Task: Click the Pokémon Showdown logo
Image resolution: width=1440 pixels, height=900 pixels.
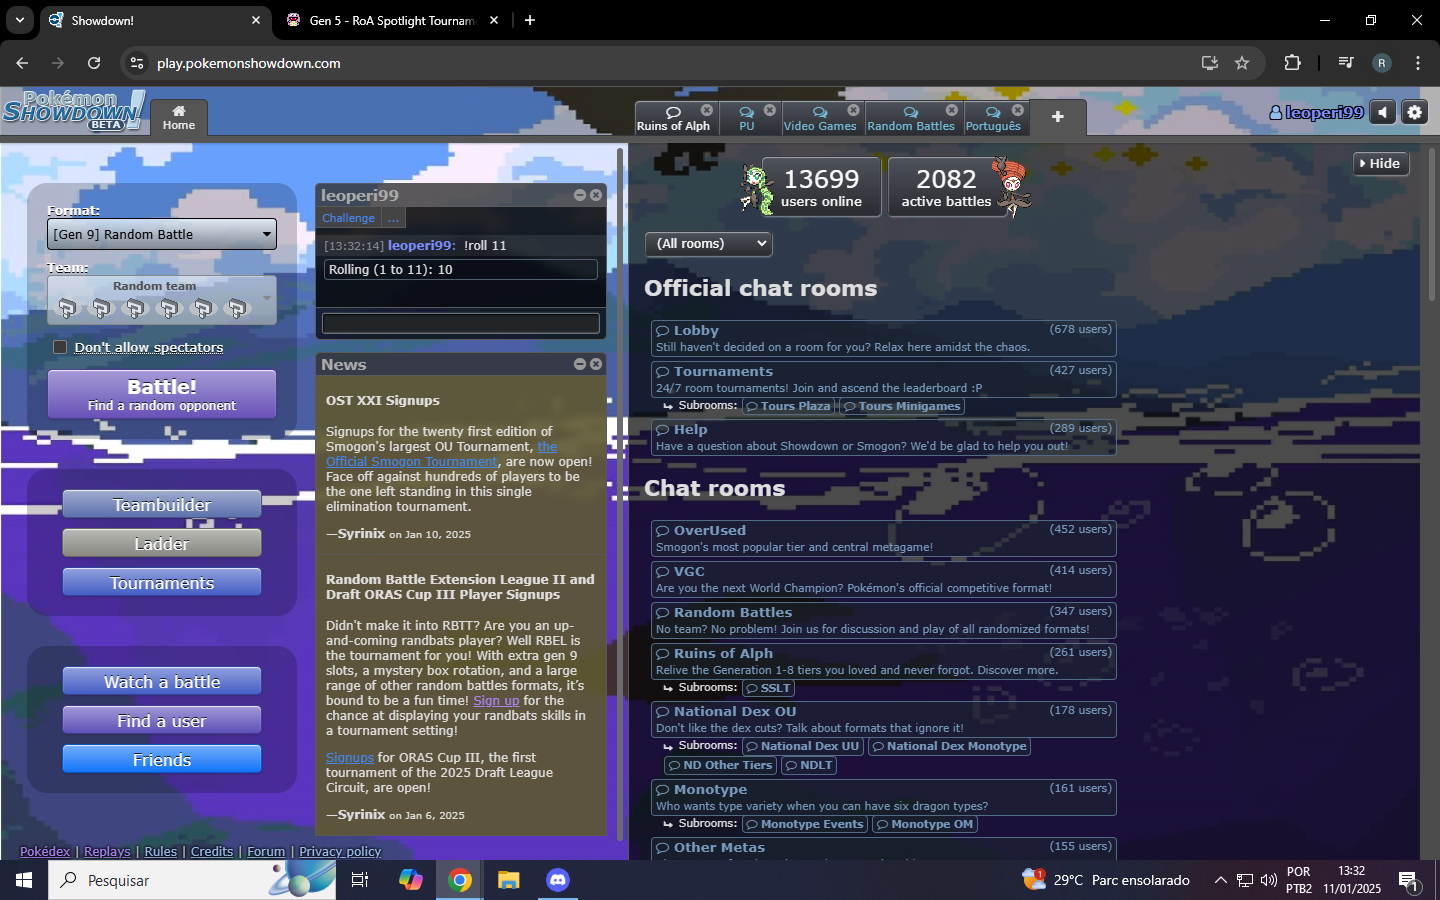Action: click(73, 110)
